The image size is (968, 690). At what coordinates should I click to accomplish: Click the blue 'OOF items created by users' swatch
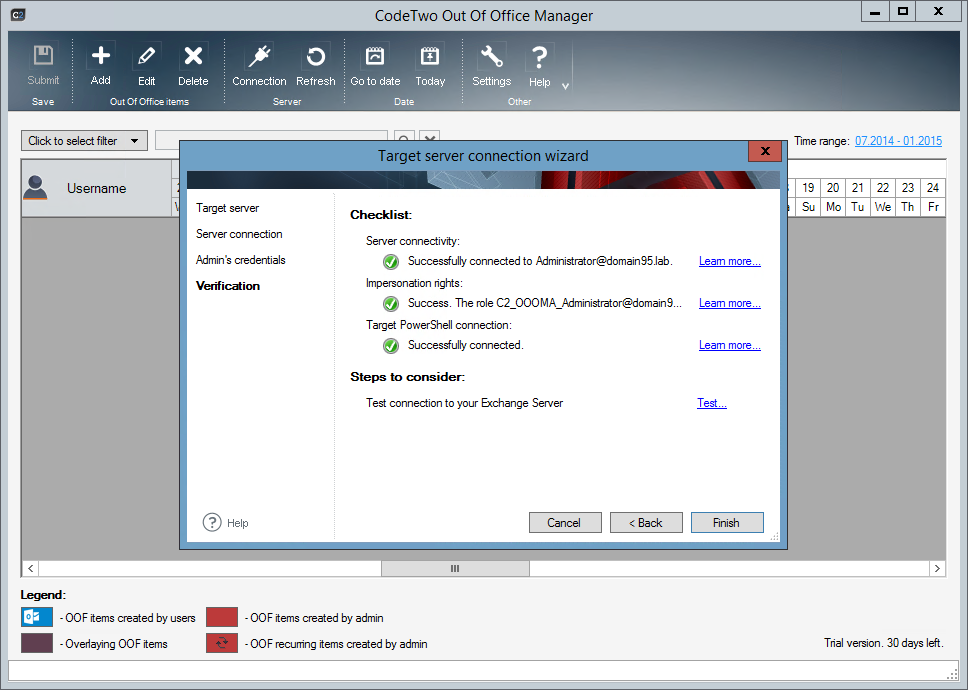click(x=37, y=617)
